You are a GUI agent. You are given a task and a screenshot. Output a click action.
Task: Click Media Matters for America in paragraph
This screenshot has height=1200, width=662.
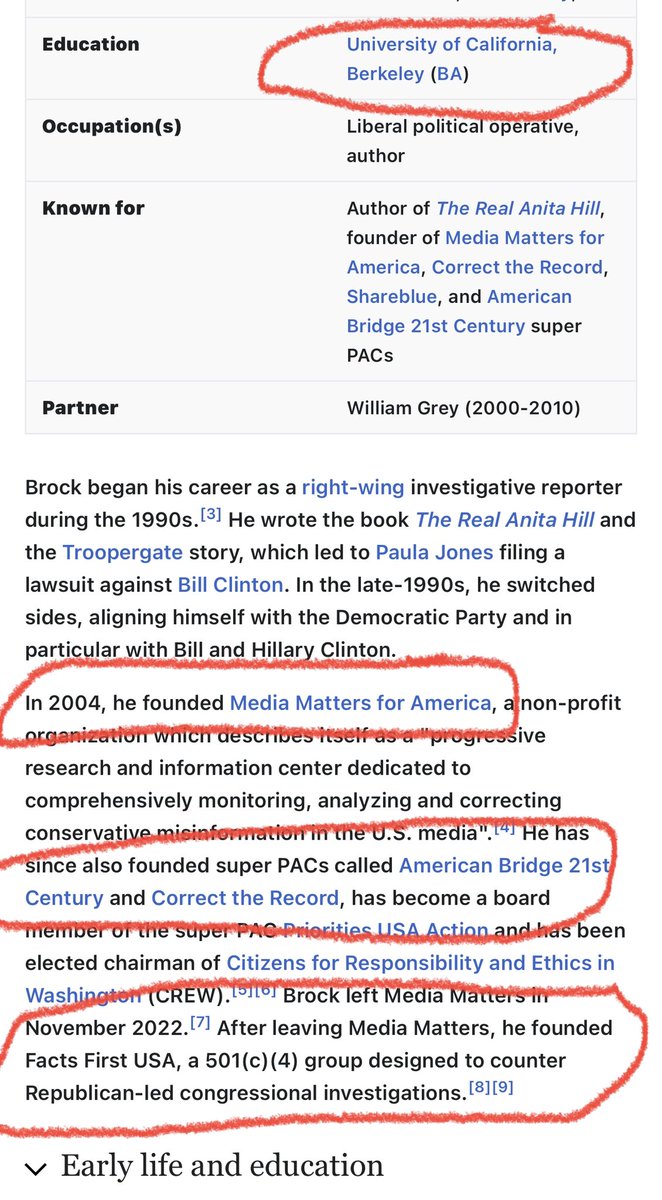pos(360,703)
